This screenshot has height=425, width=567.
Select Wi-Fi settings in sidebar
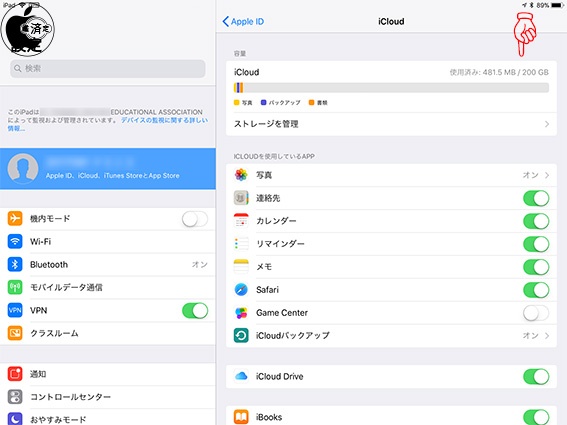pyautogui.click(x=108, y=241)
